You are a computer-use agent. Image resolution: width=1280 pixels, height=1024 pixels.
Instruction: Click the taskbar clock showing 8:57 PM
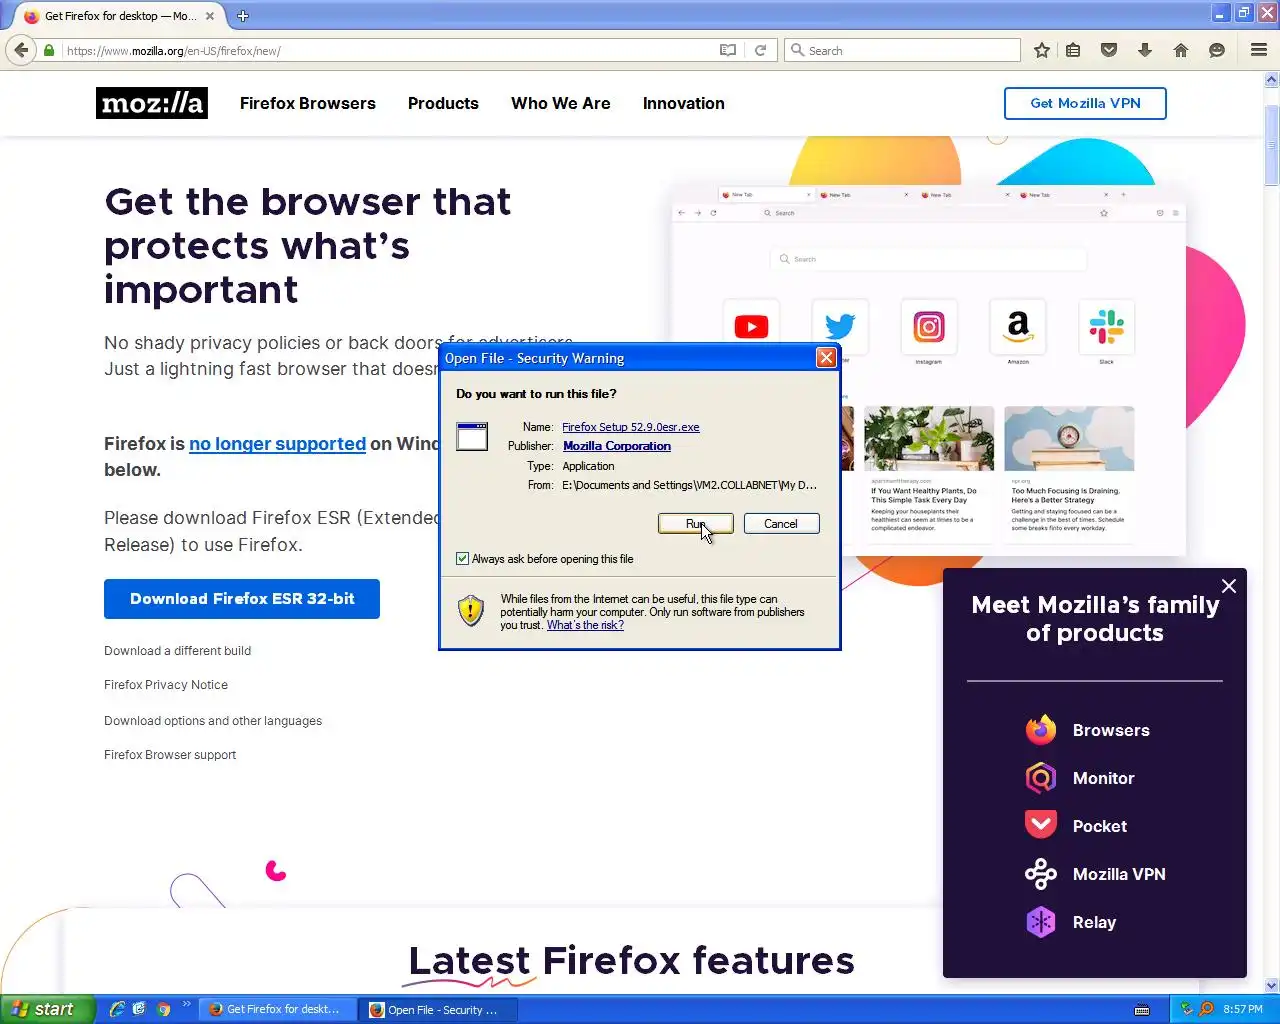[x=1243, y=1010]
